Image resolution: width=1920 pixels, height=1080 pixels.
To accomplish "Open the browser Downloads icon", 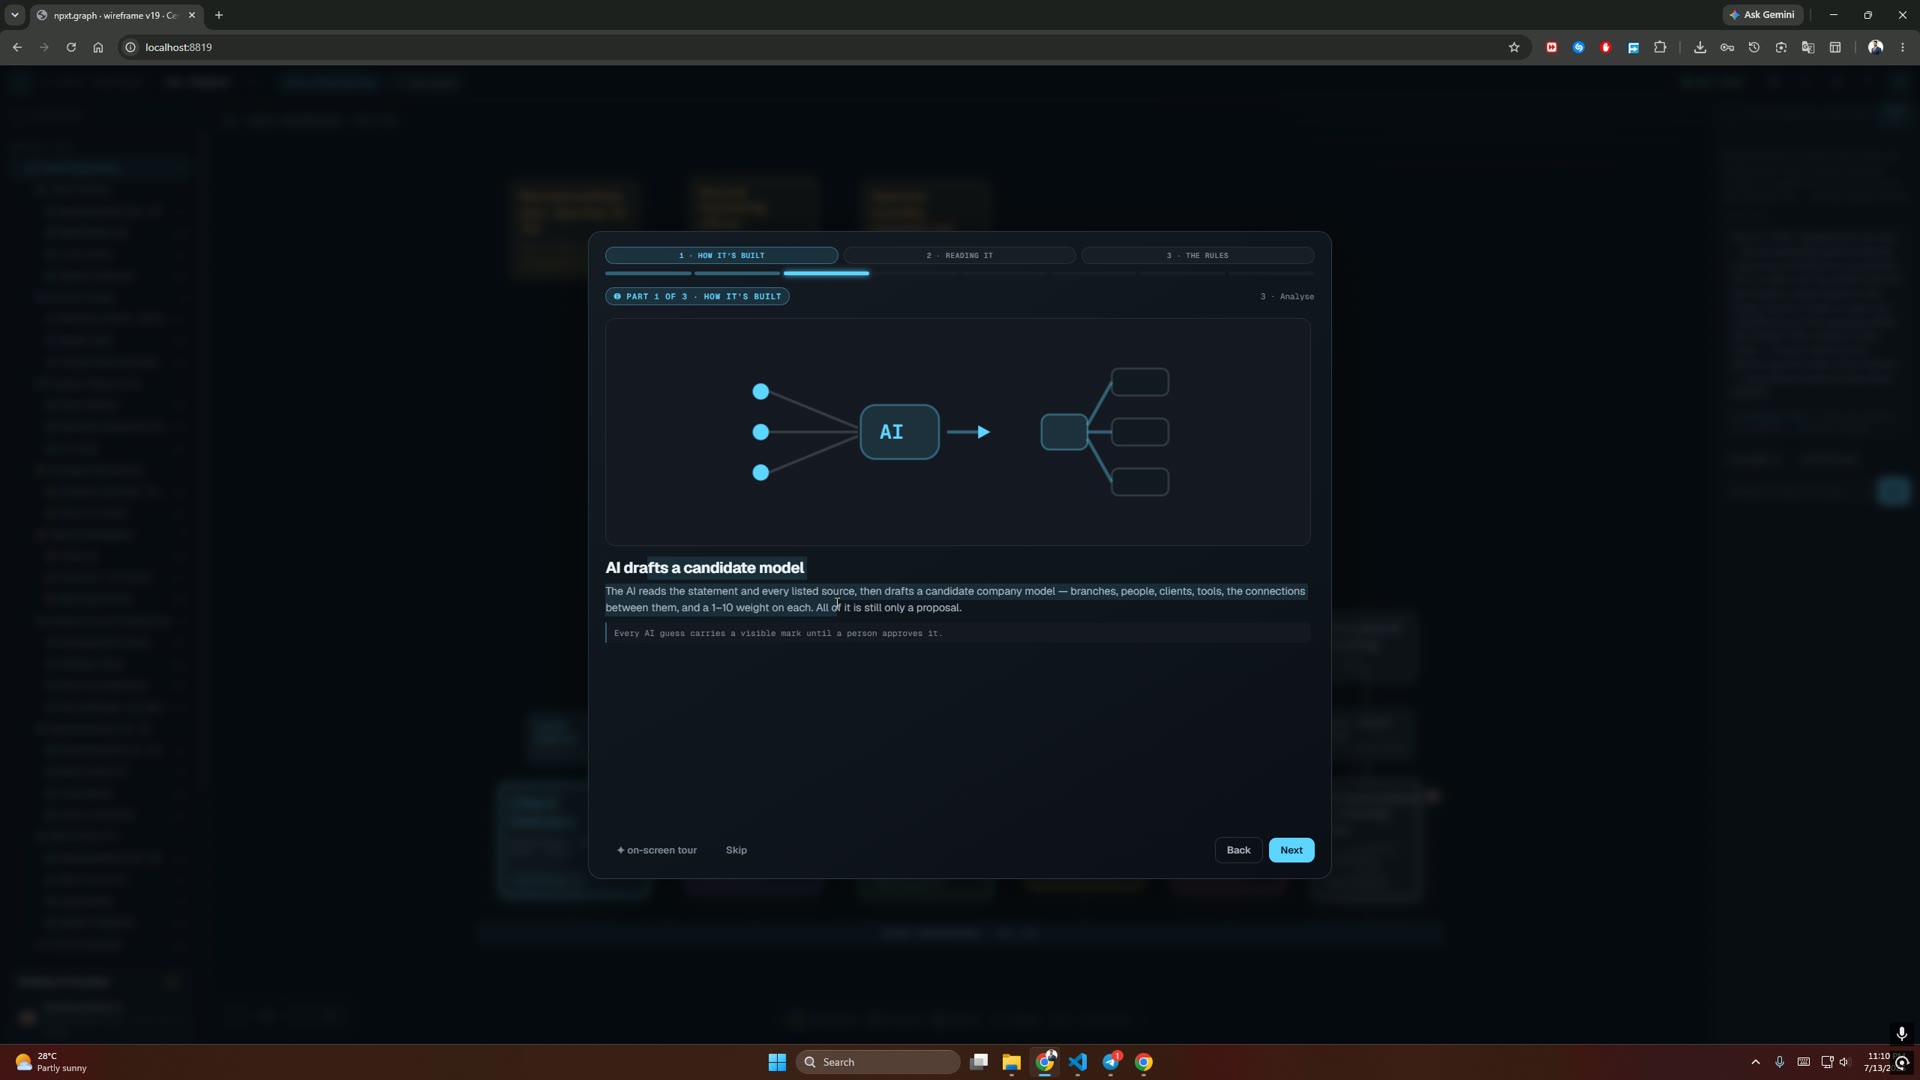I will tap(1700, 47).
